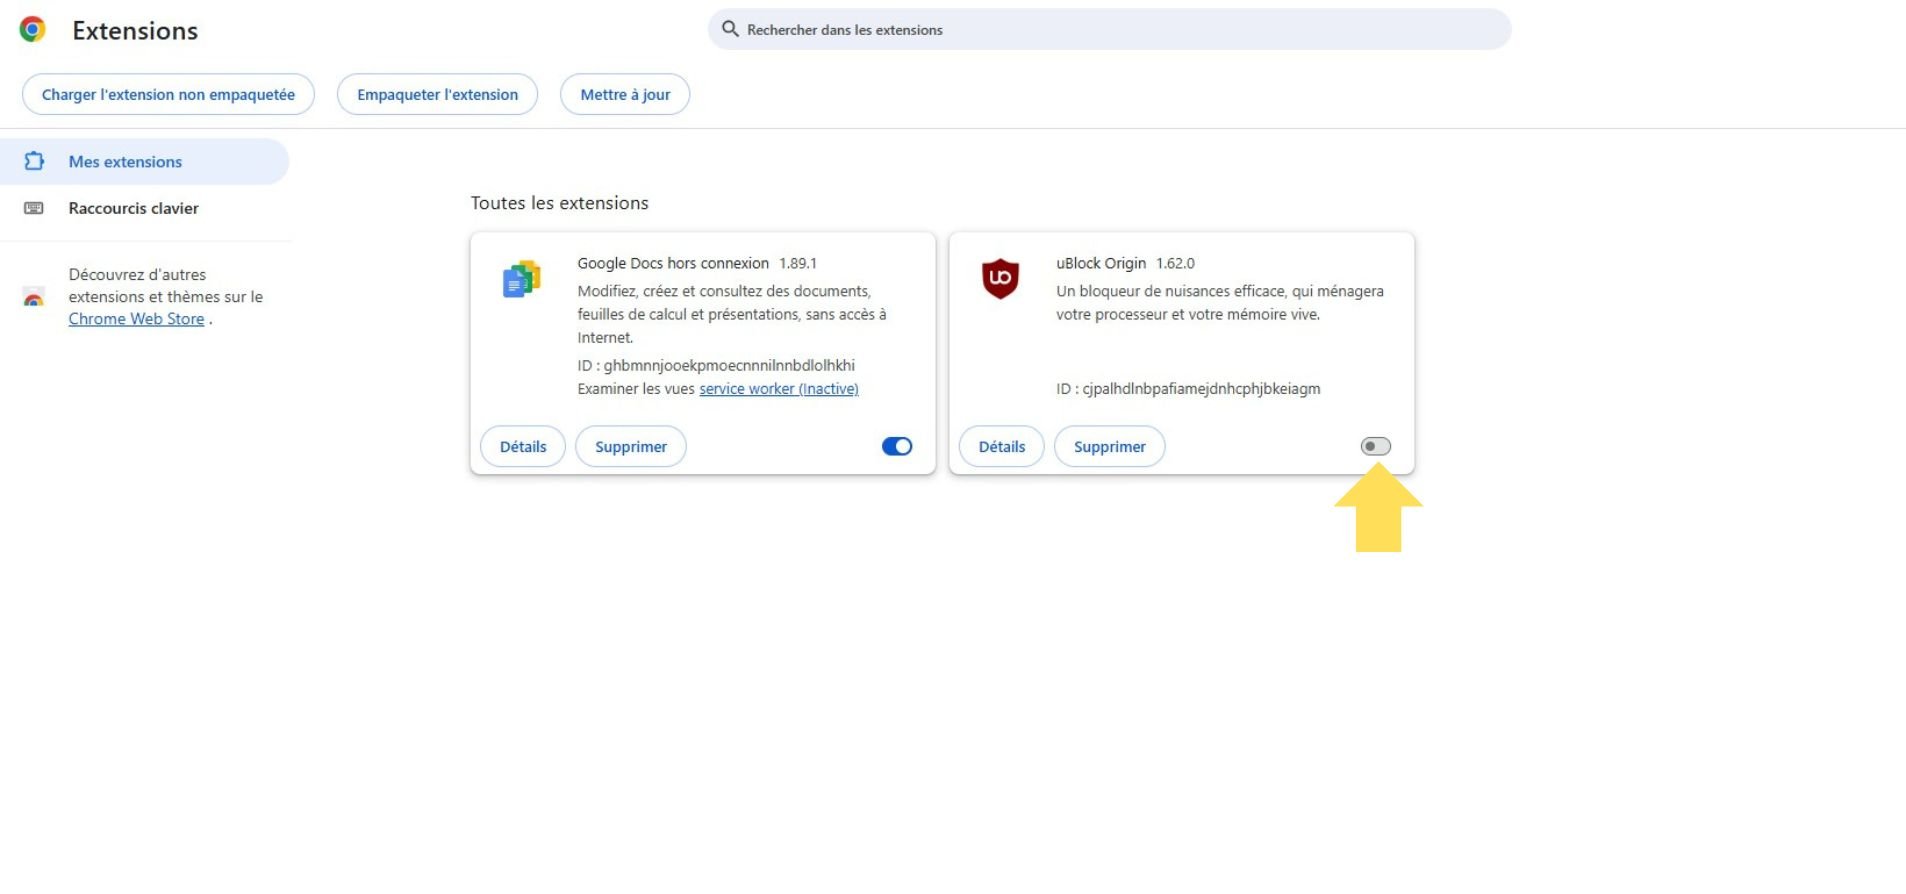The image size is (1906, 894).
Task: Click the Google Docs hors connexion icon
Action: click(521, 279)
